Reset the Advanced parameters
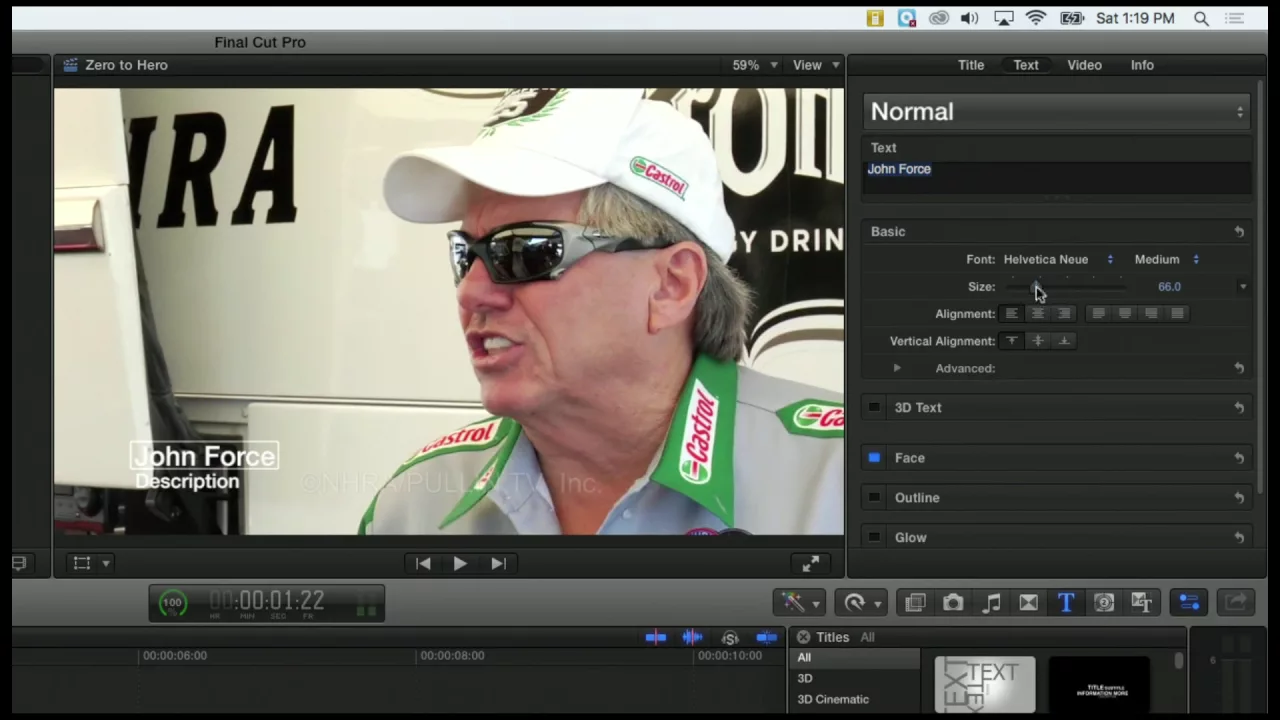 click(1239, 368)
